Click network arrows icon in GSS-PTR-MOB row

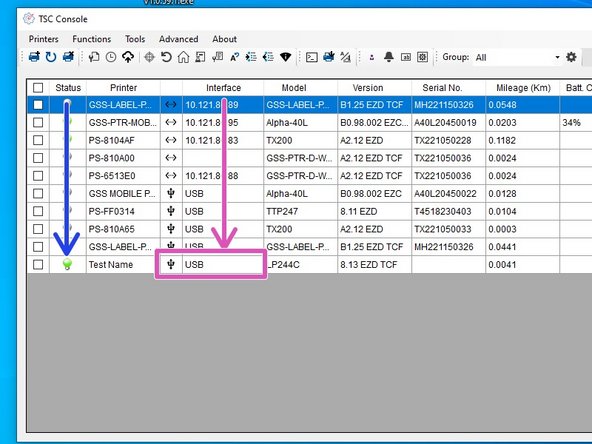pyautogui.click(x=171, y=122)
